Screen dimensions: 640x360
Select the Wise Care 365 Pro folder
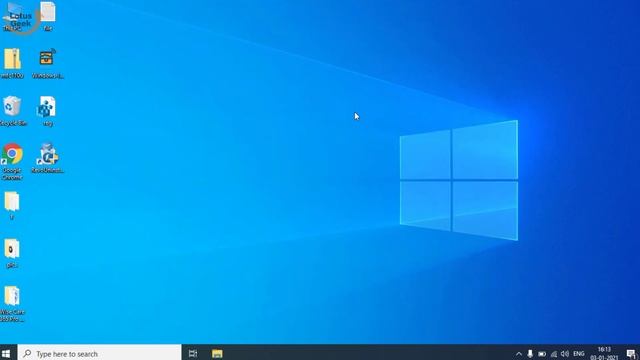[x=12, y=304]
